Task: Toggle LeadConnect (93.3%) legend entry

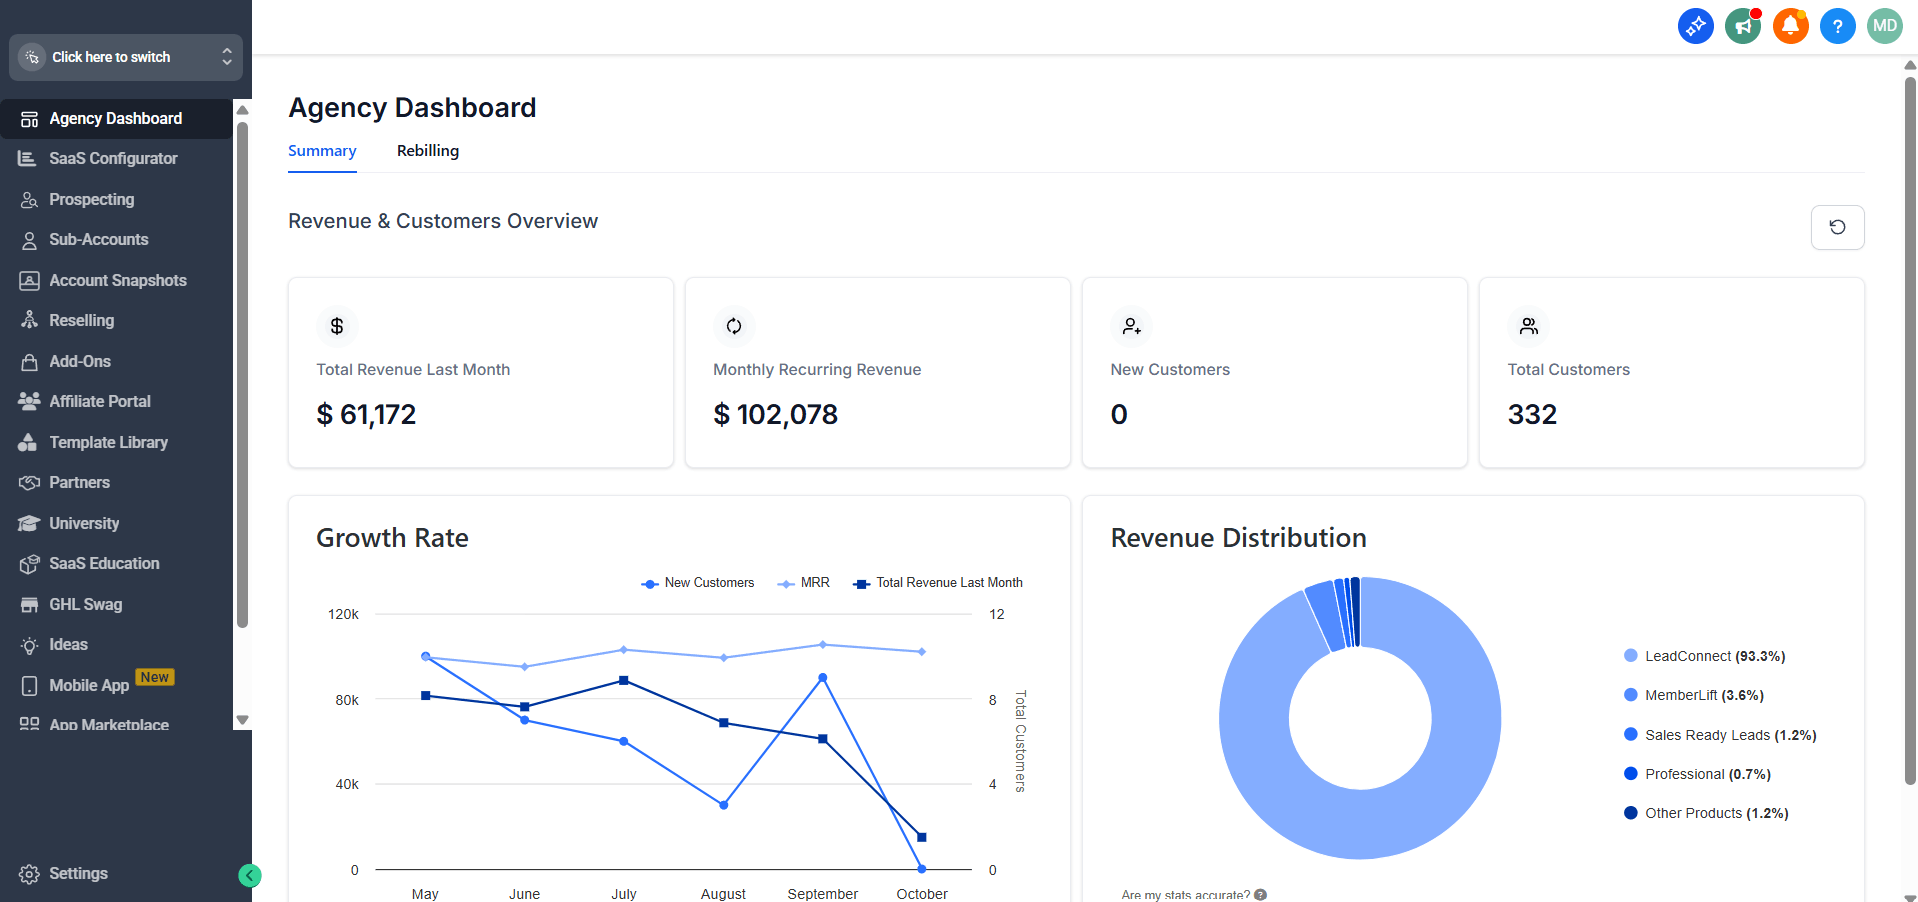Action: click(x=1705, y=656)
